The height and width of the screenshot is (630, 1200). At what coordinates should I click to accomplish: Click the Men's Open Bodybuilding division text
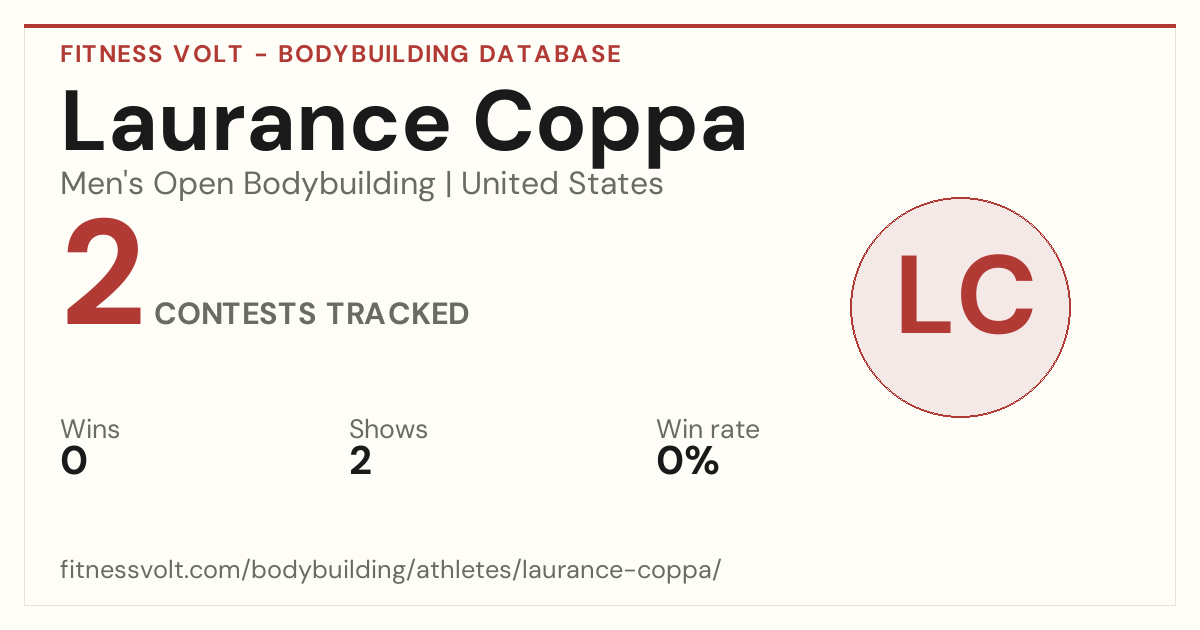click(x=248, y=184)
